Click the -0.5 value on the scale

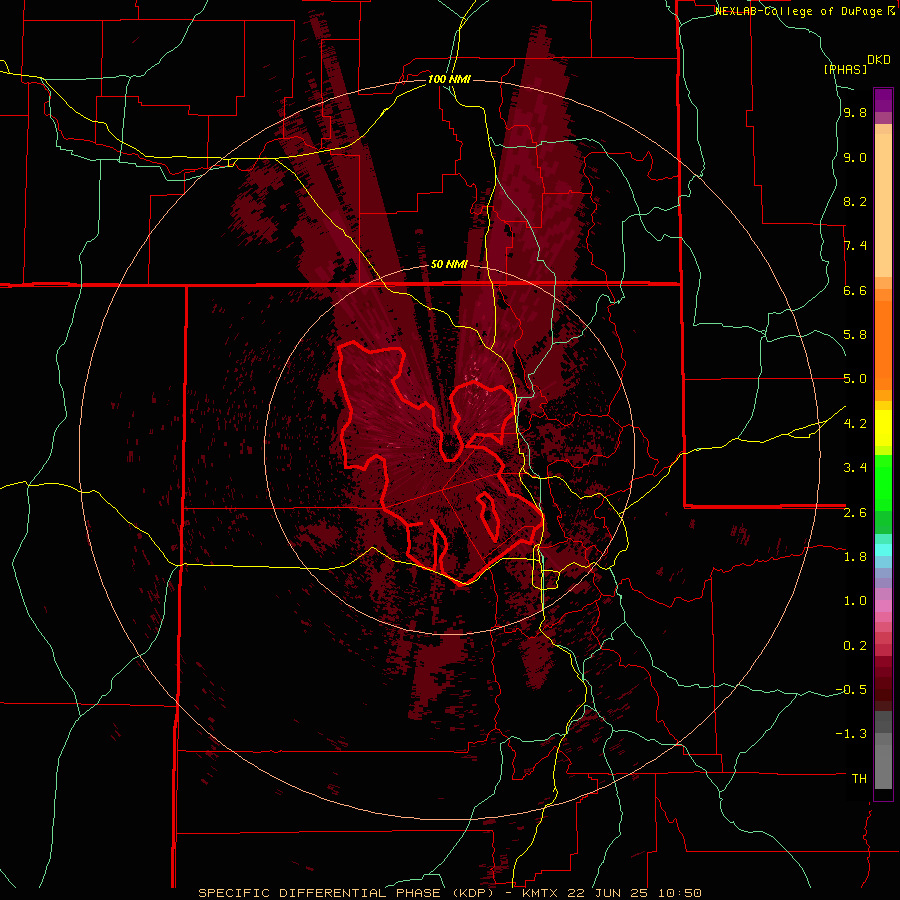[x=852, y=690]
